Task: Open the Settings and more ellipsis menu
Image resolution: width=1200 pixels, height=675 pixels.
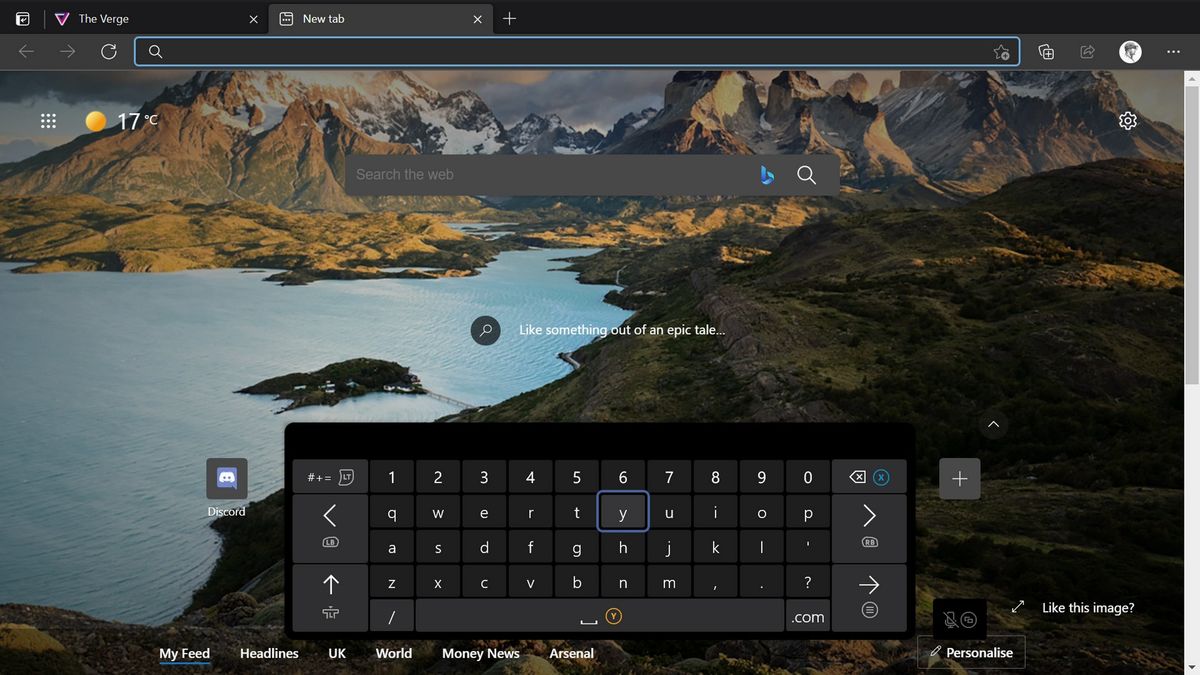Action: pyautogui.click(x=1172, y=51)
